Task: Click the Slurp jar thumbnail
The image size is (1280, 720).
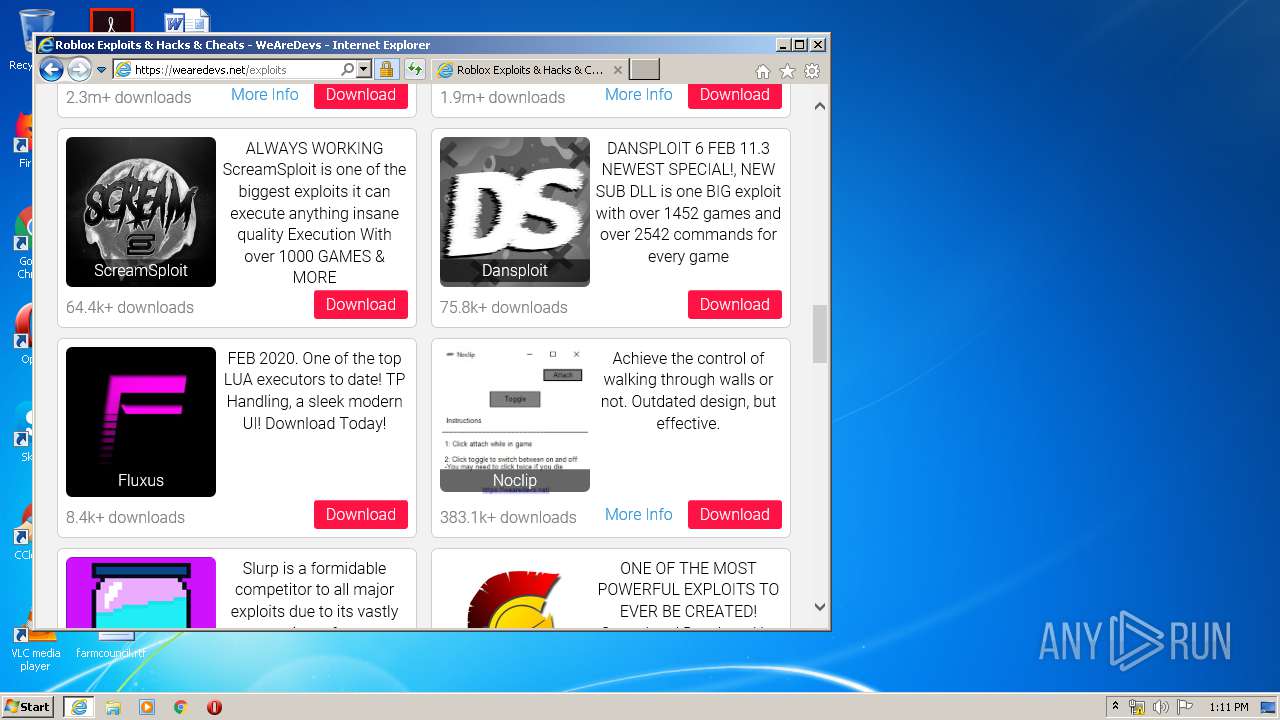Action: 141,592
